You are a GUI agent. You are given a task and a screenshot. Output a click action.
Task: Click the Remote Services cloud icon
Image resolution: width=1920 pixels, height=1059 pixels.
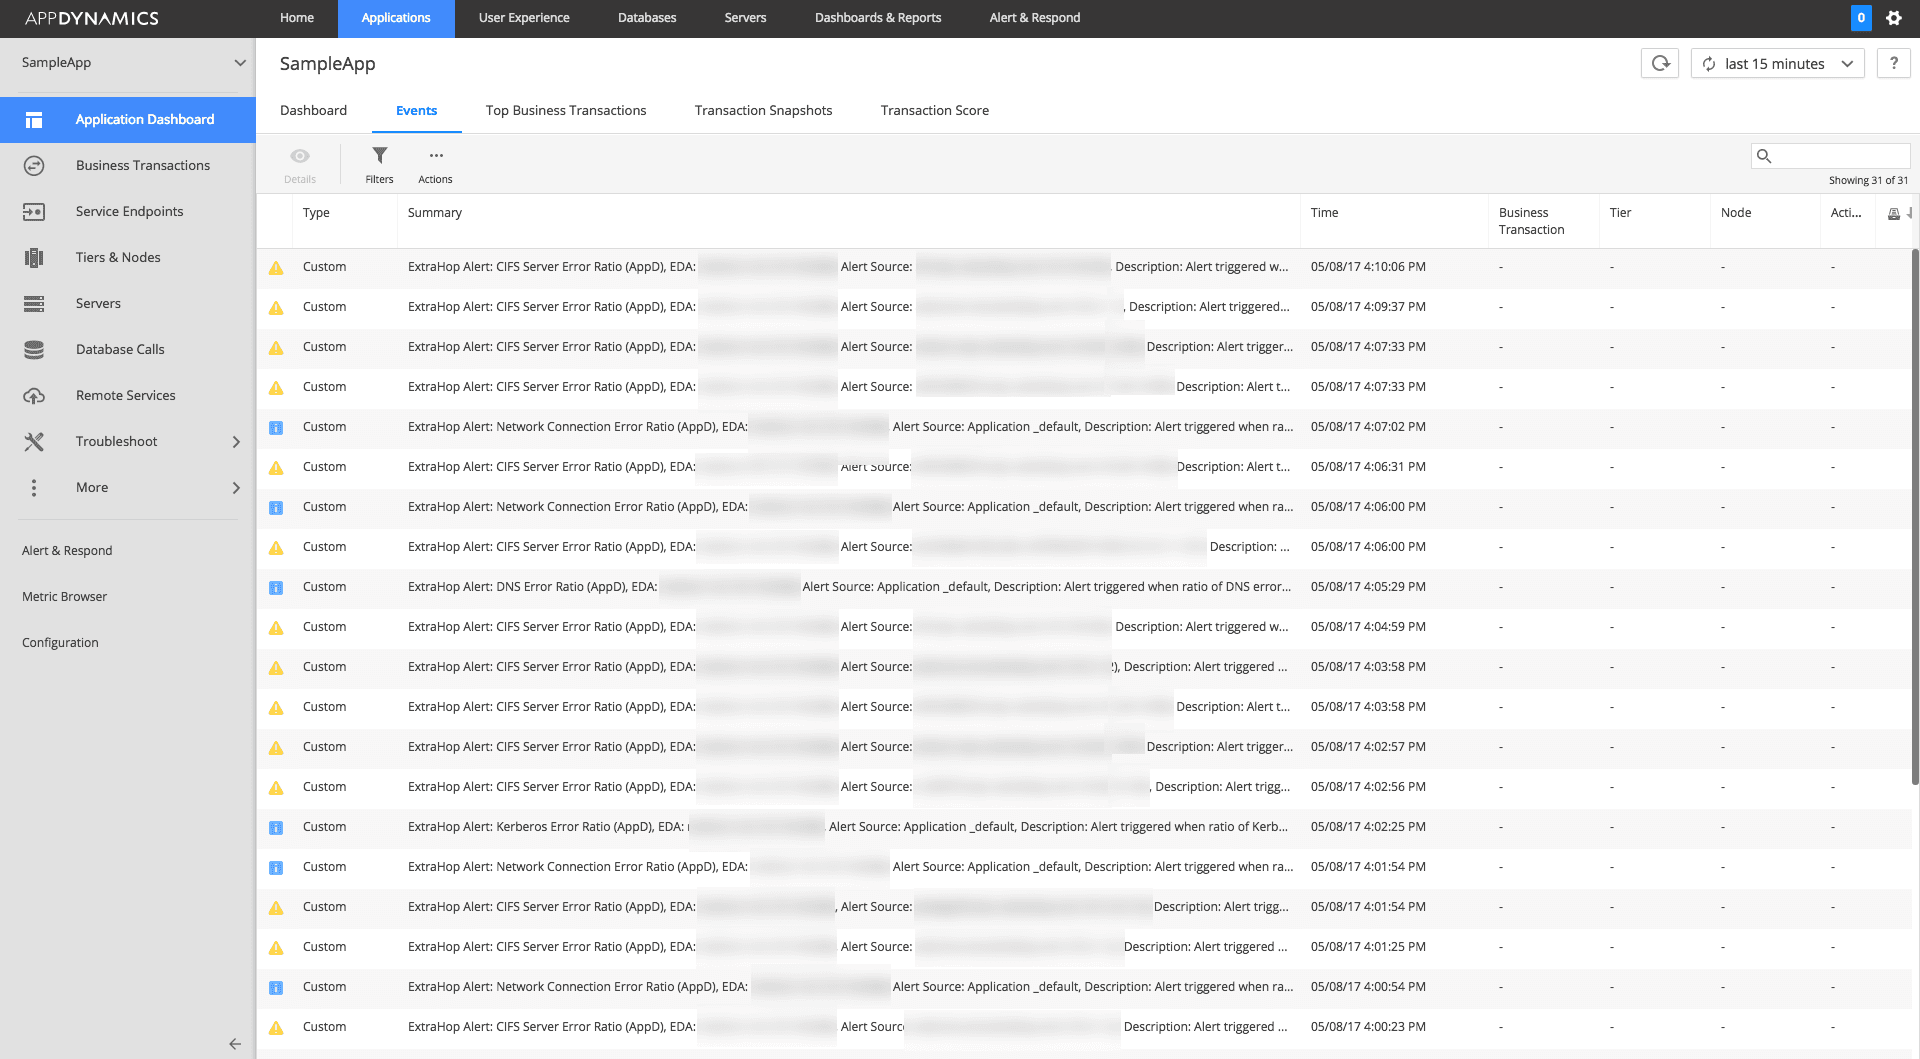[x=34, y=396]
